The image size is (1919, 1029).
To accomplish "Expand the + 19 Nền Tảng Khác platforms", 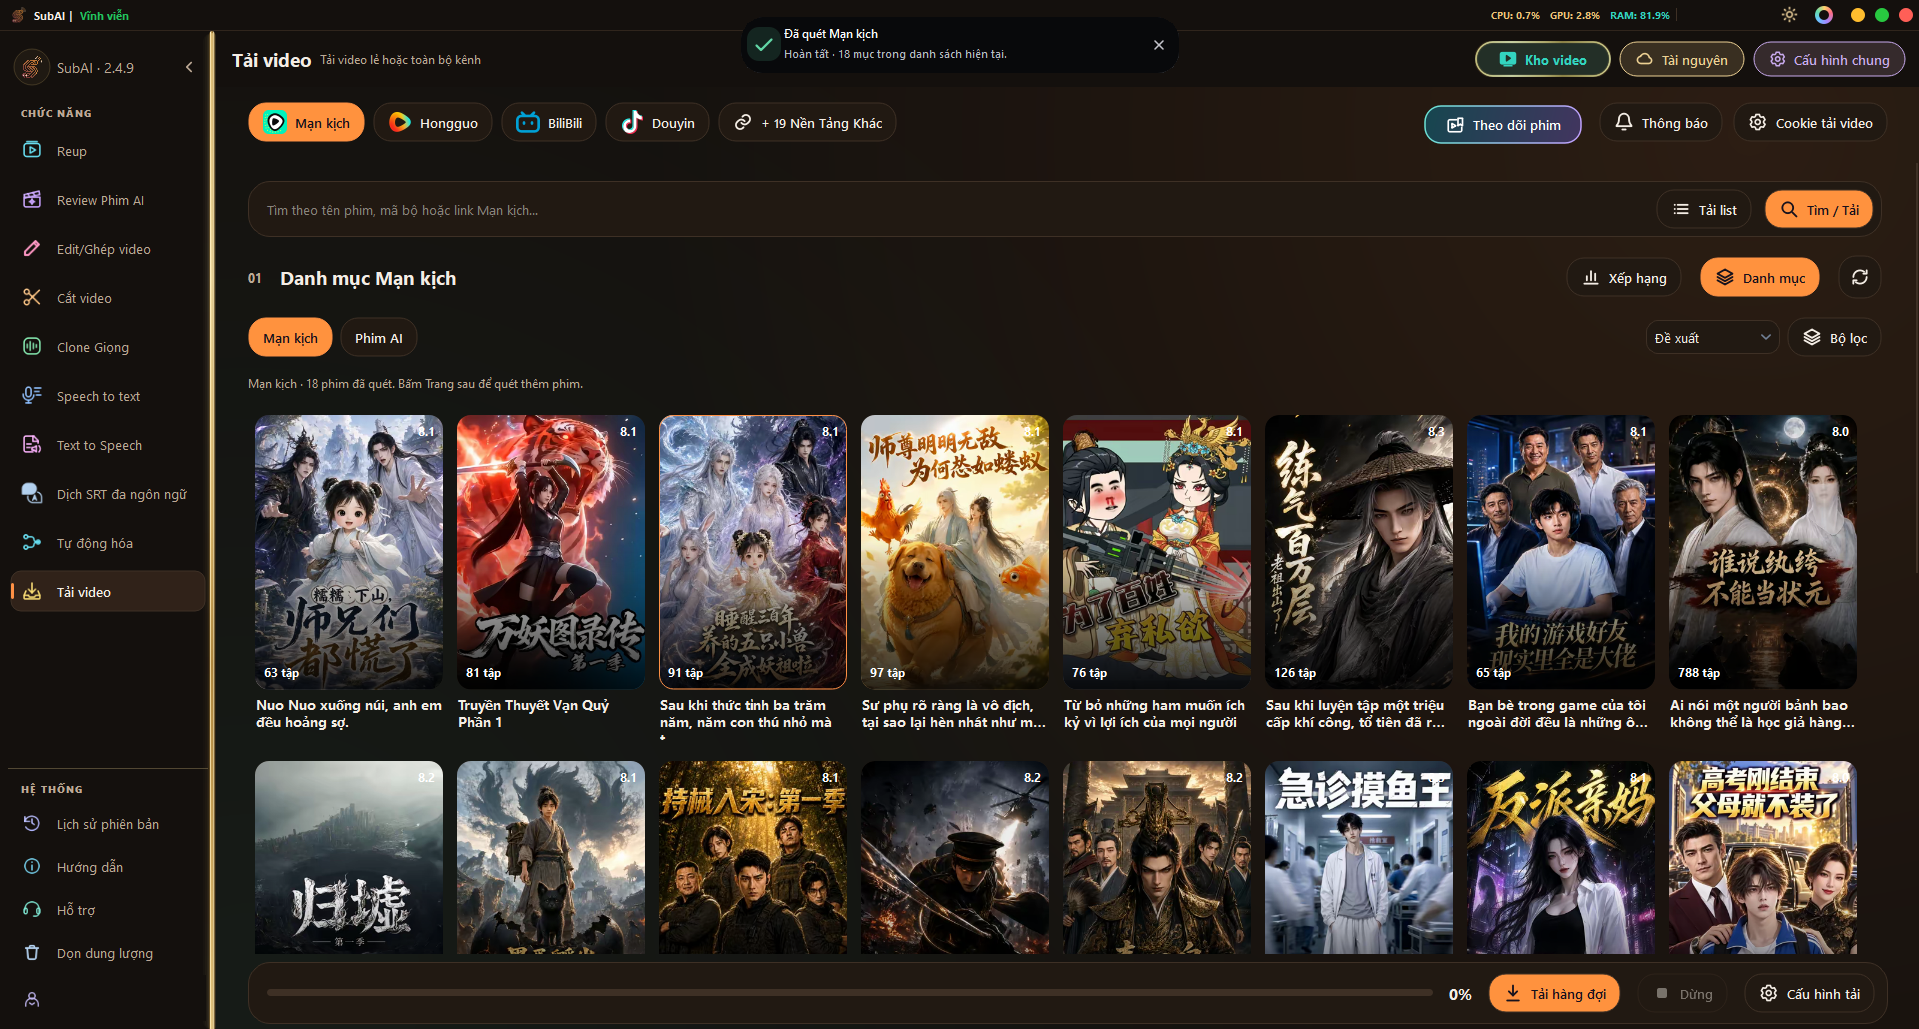I will pyautogui.click(x=808, y=123).
